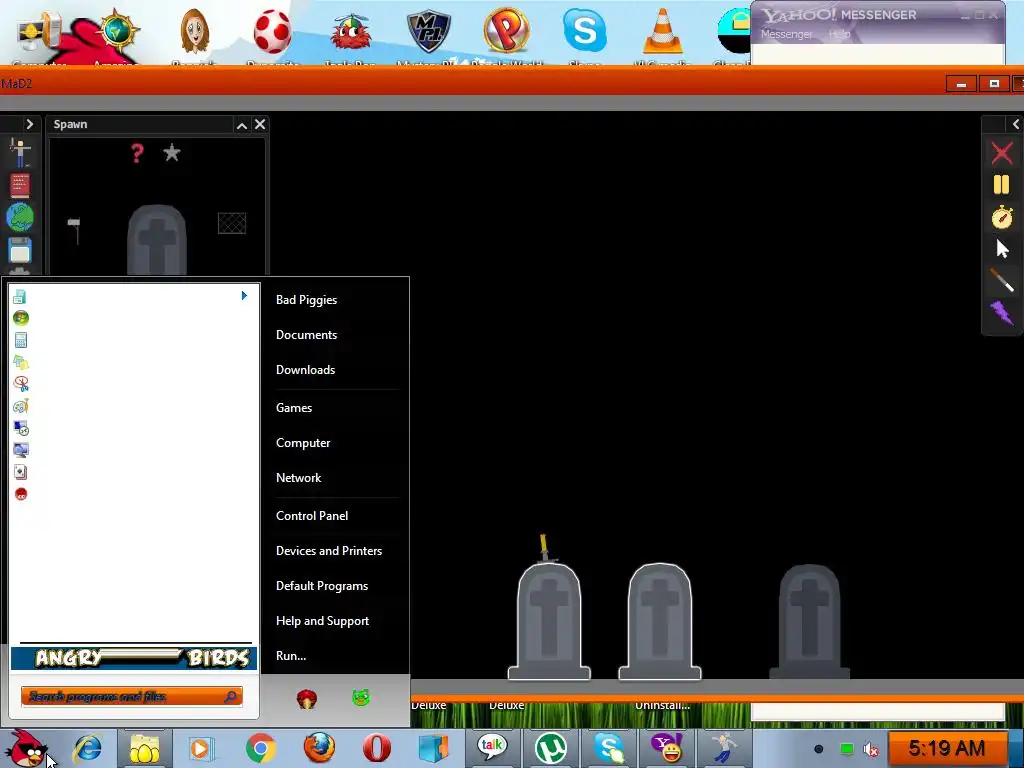Open Help menu in Yahoo Messenger window
1024x768 pixels.
tap(840, 34)
